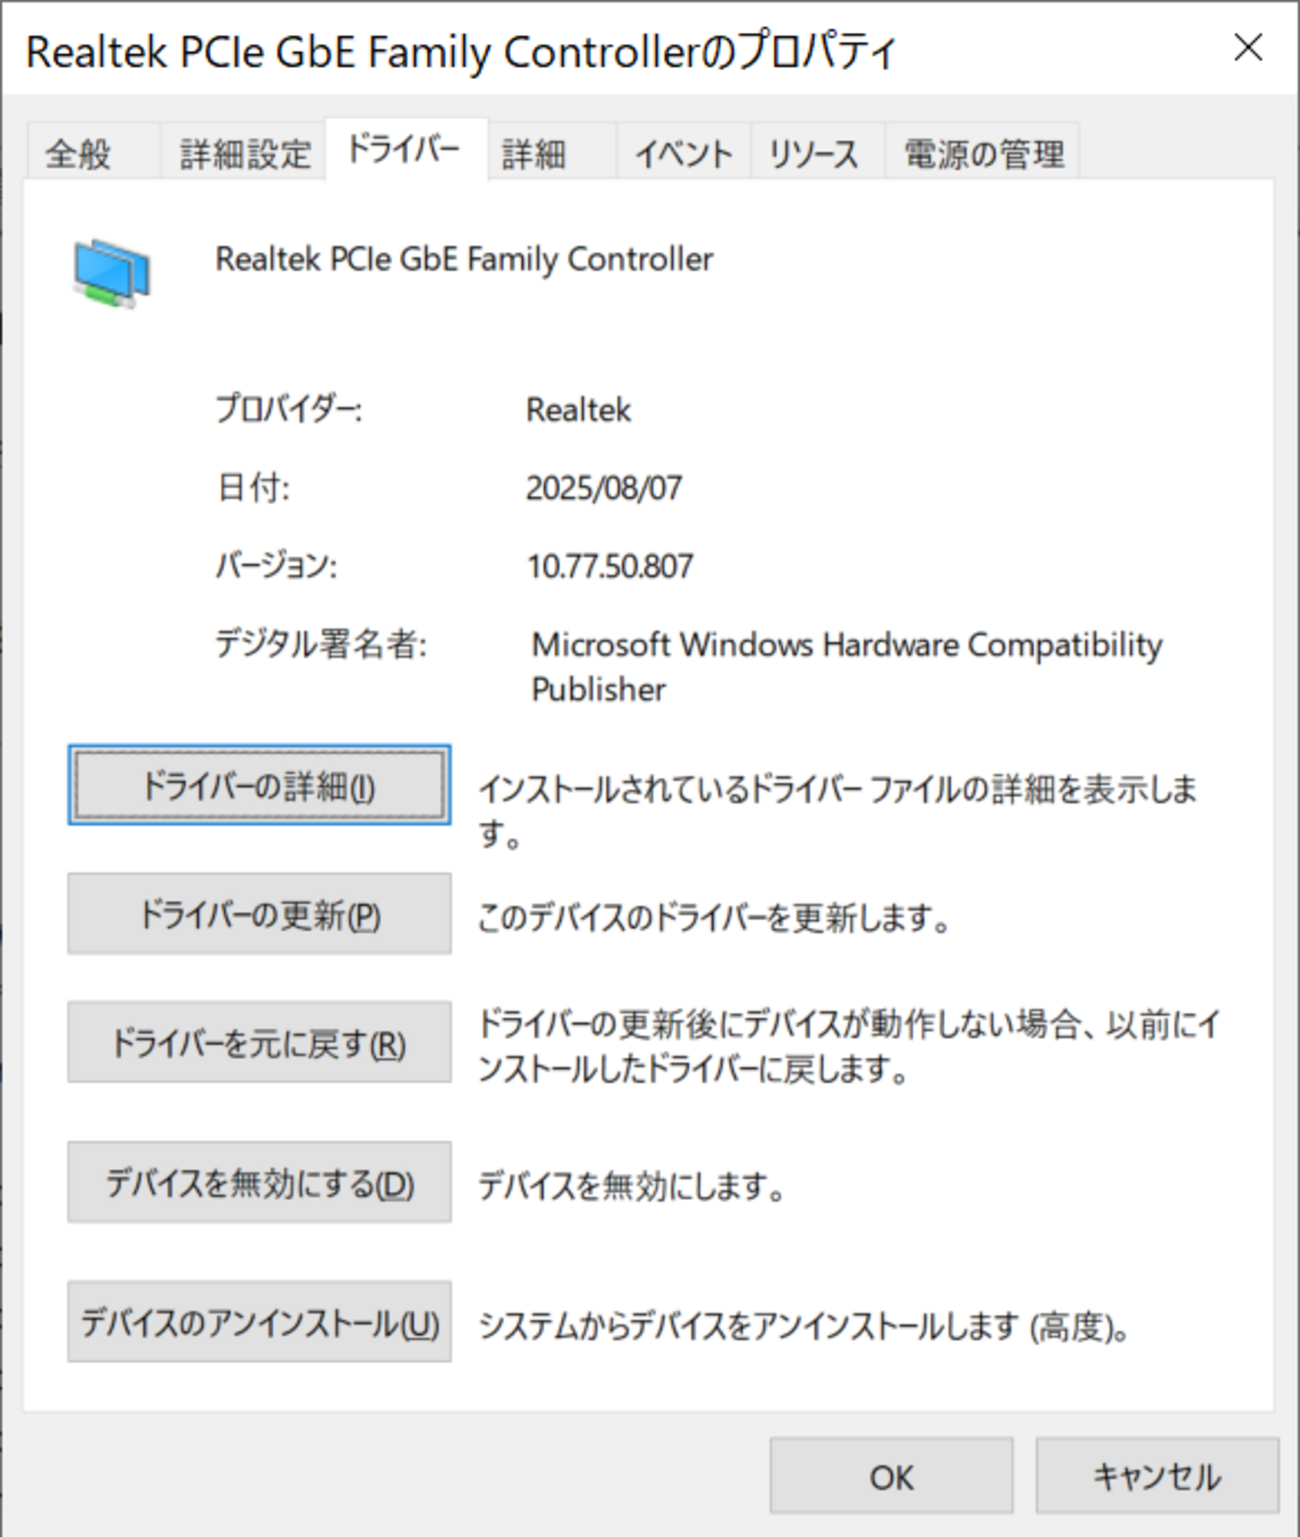1300x1537 pixels.
Task: Click the digital signer text
Action: coord(846,645)
